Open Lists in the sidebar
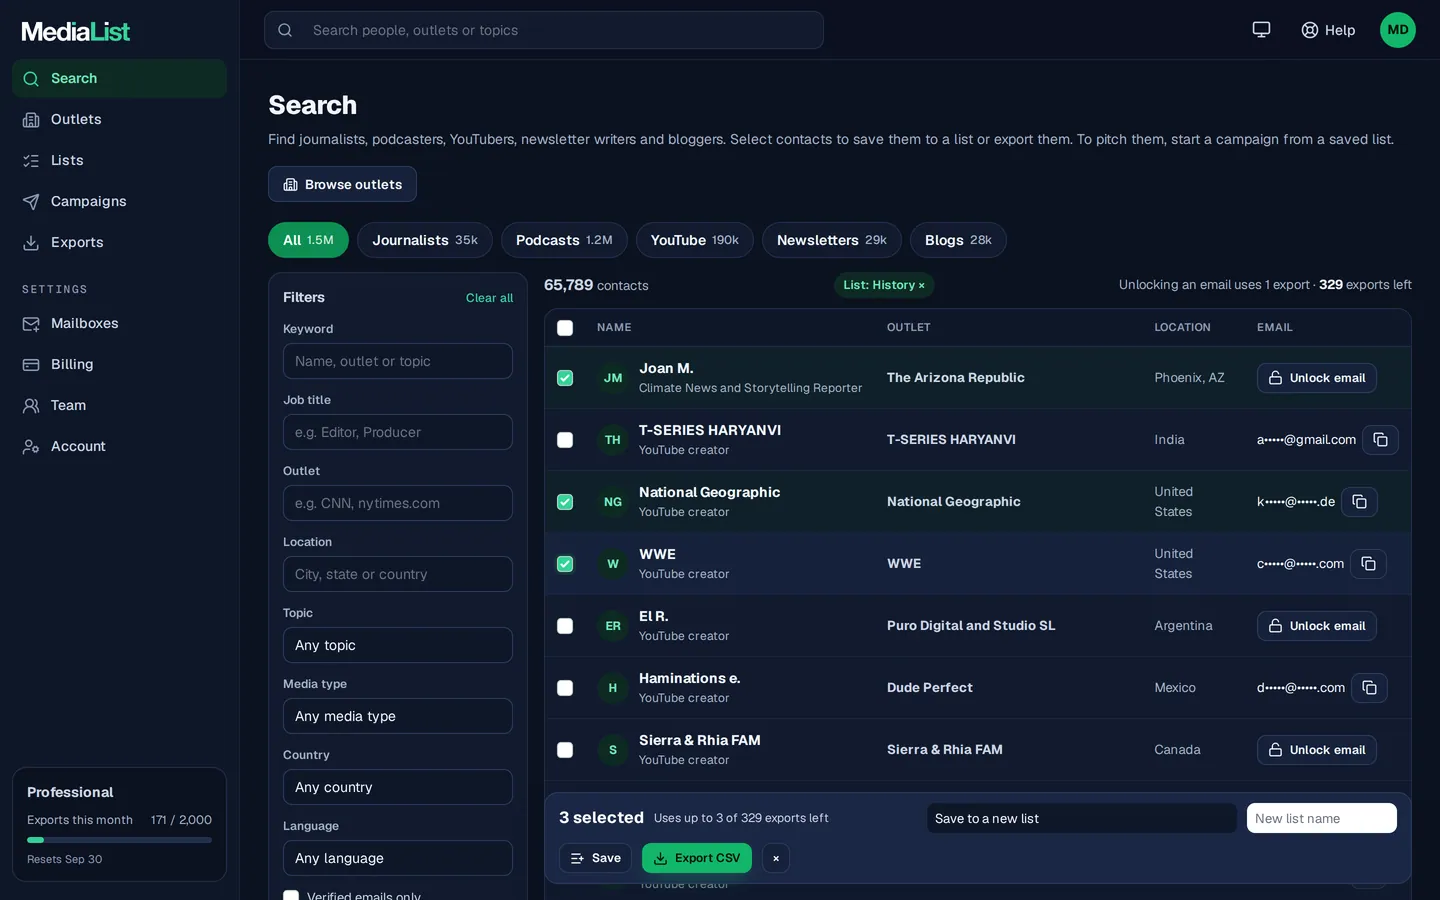The width and height of the screenshot is (1440, 900). (x=119, y=160)
